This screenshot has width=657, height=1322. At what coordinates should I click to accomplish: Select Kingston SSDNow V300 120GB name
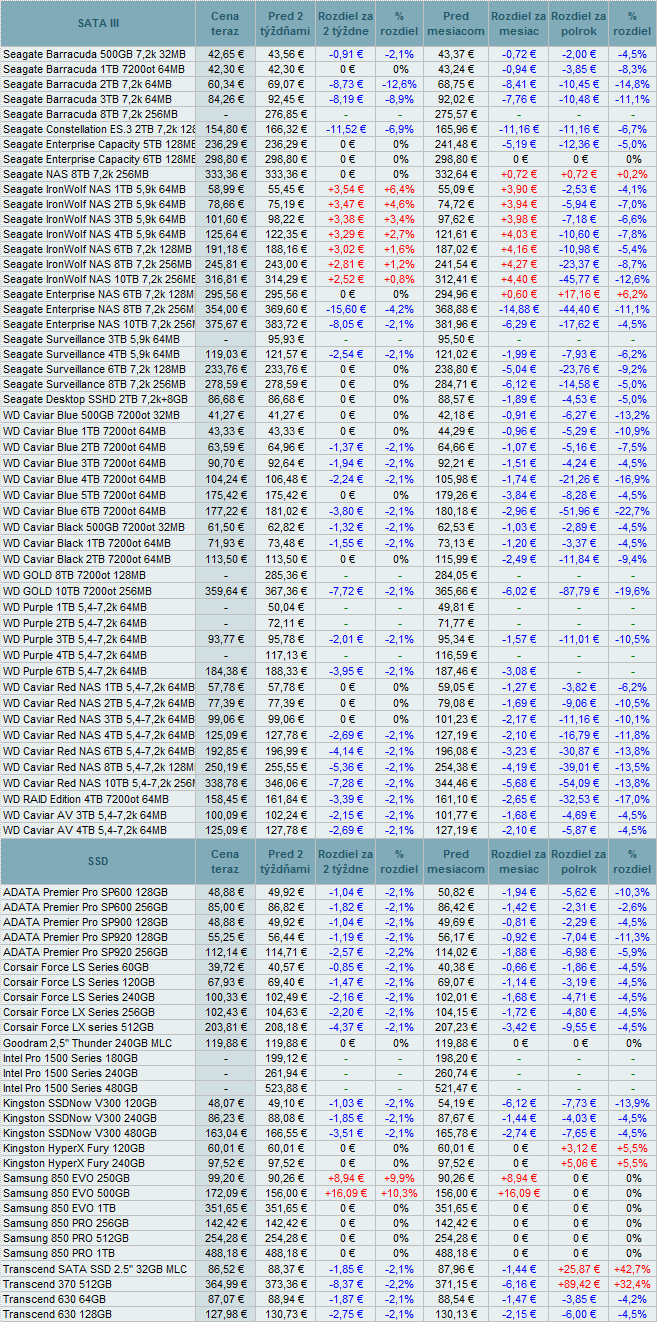[80, 1103]
